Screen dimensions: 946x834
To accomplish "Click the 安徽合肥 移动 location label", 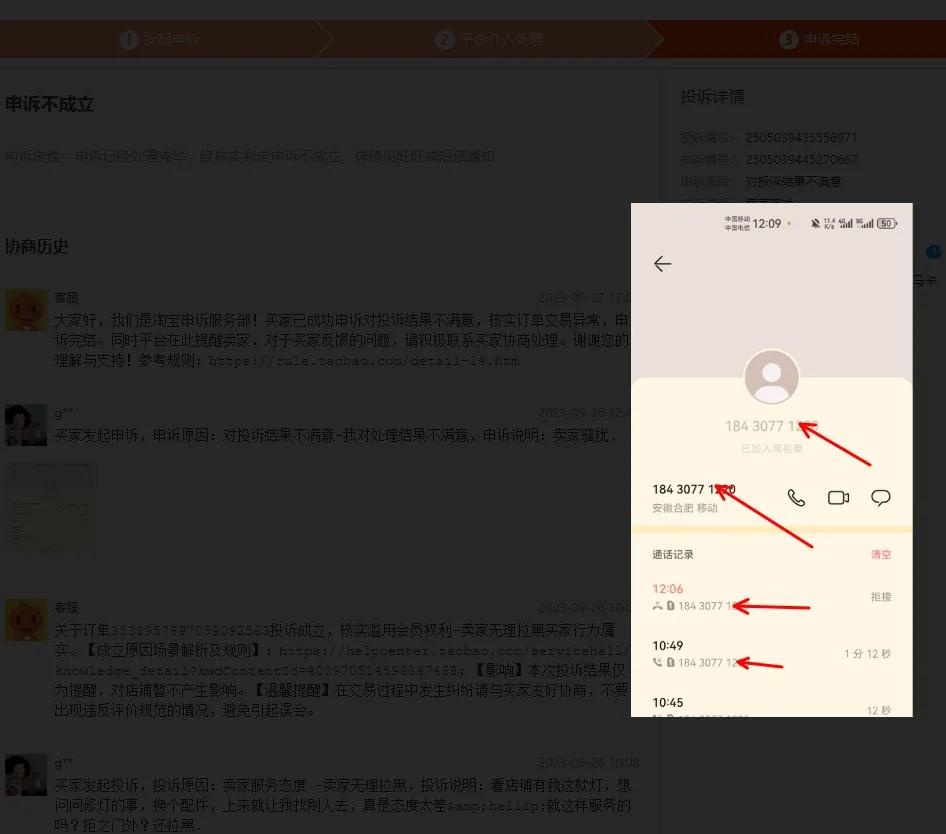I will 685,508.
